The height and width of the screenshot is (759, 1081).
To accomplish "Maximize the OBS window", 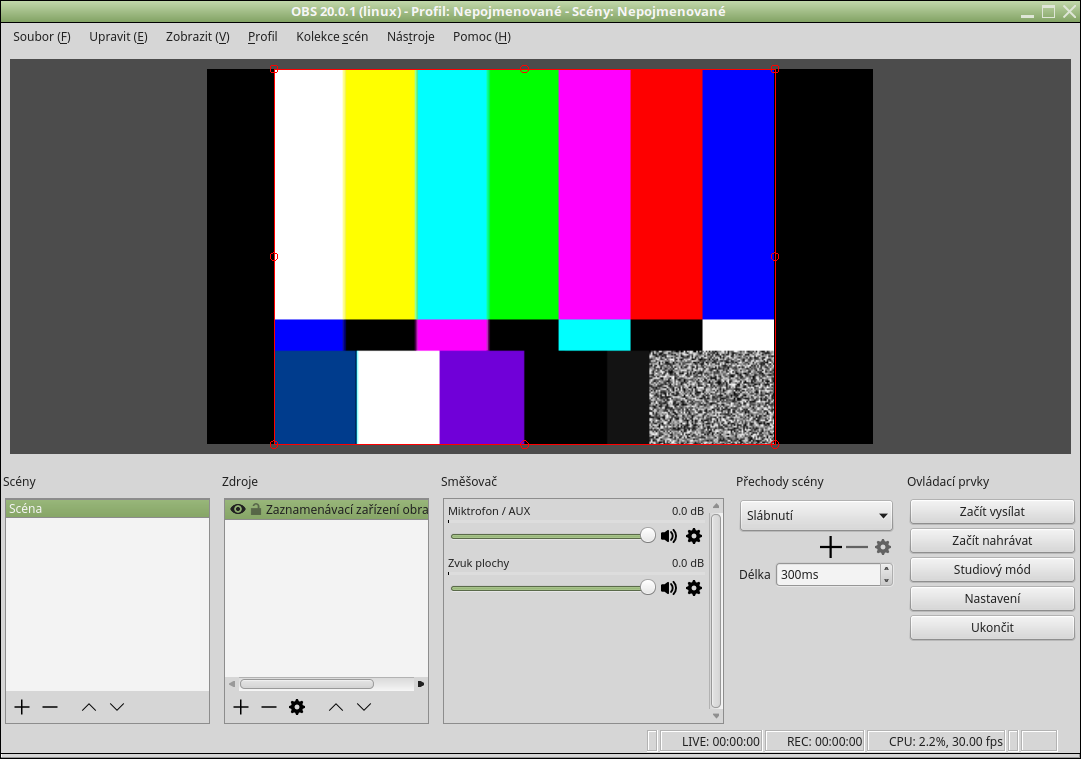I will (1049, 12).
